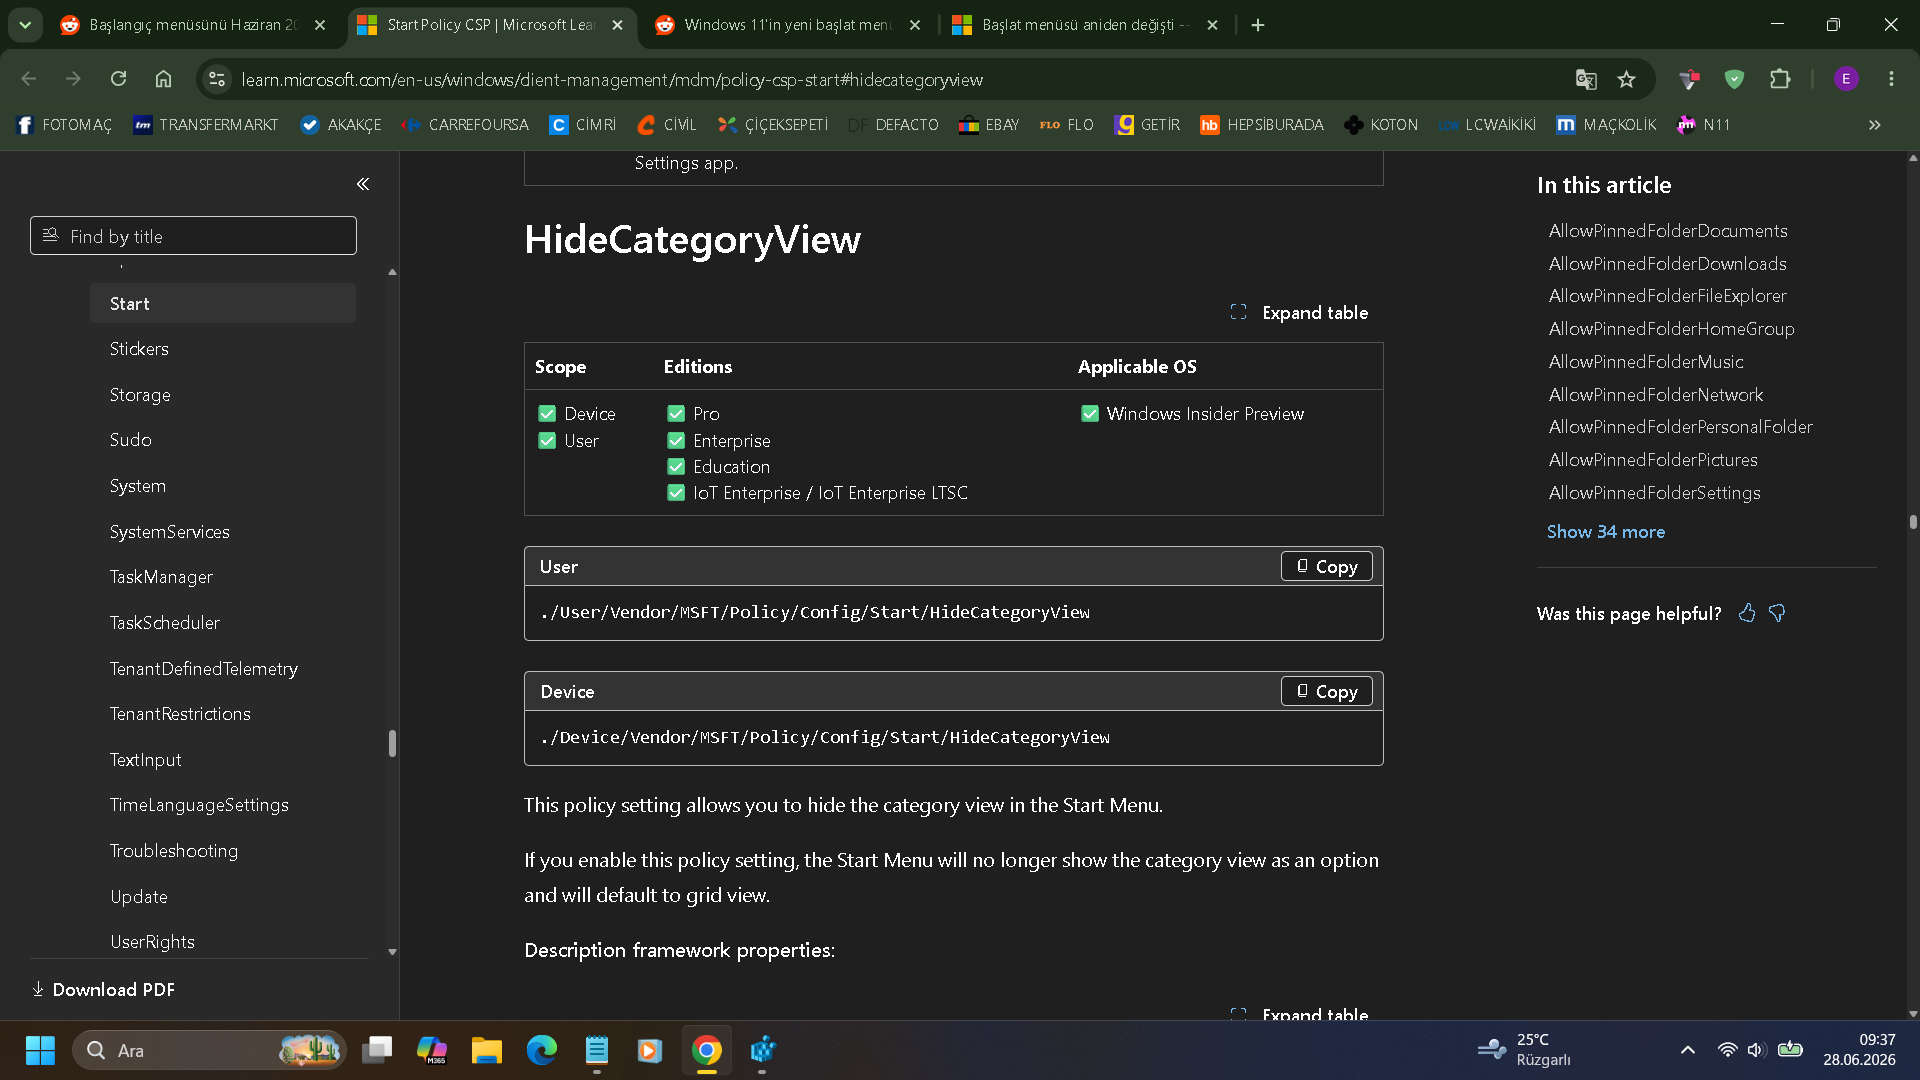Expand Show 34 more article links
The image size is (1920, 1080).
[x=1606, y=532]
